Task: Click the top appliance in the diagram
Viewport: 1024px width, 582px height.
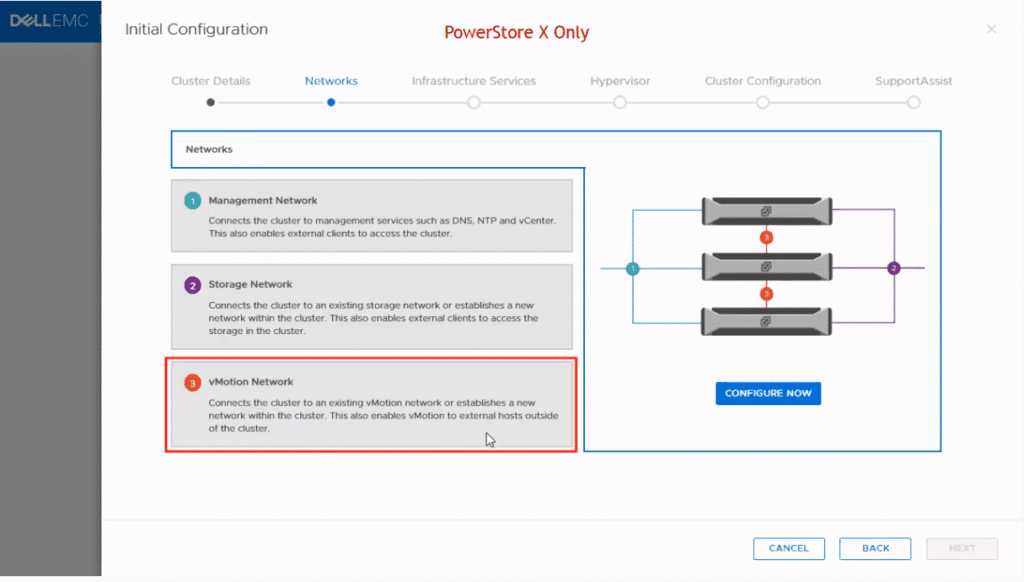Action: coord(767,211)
